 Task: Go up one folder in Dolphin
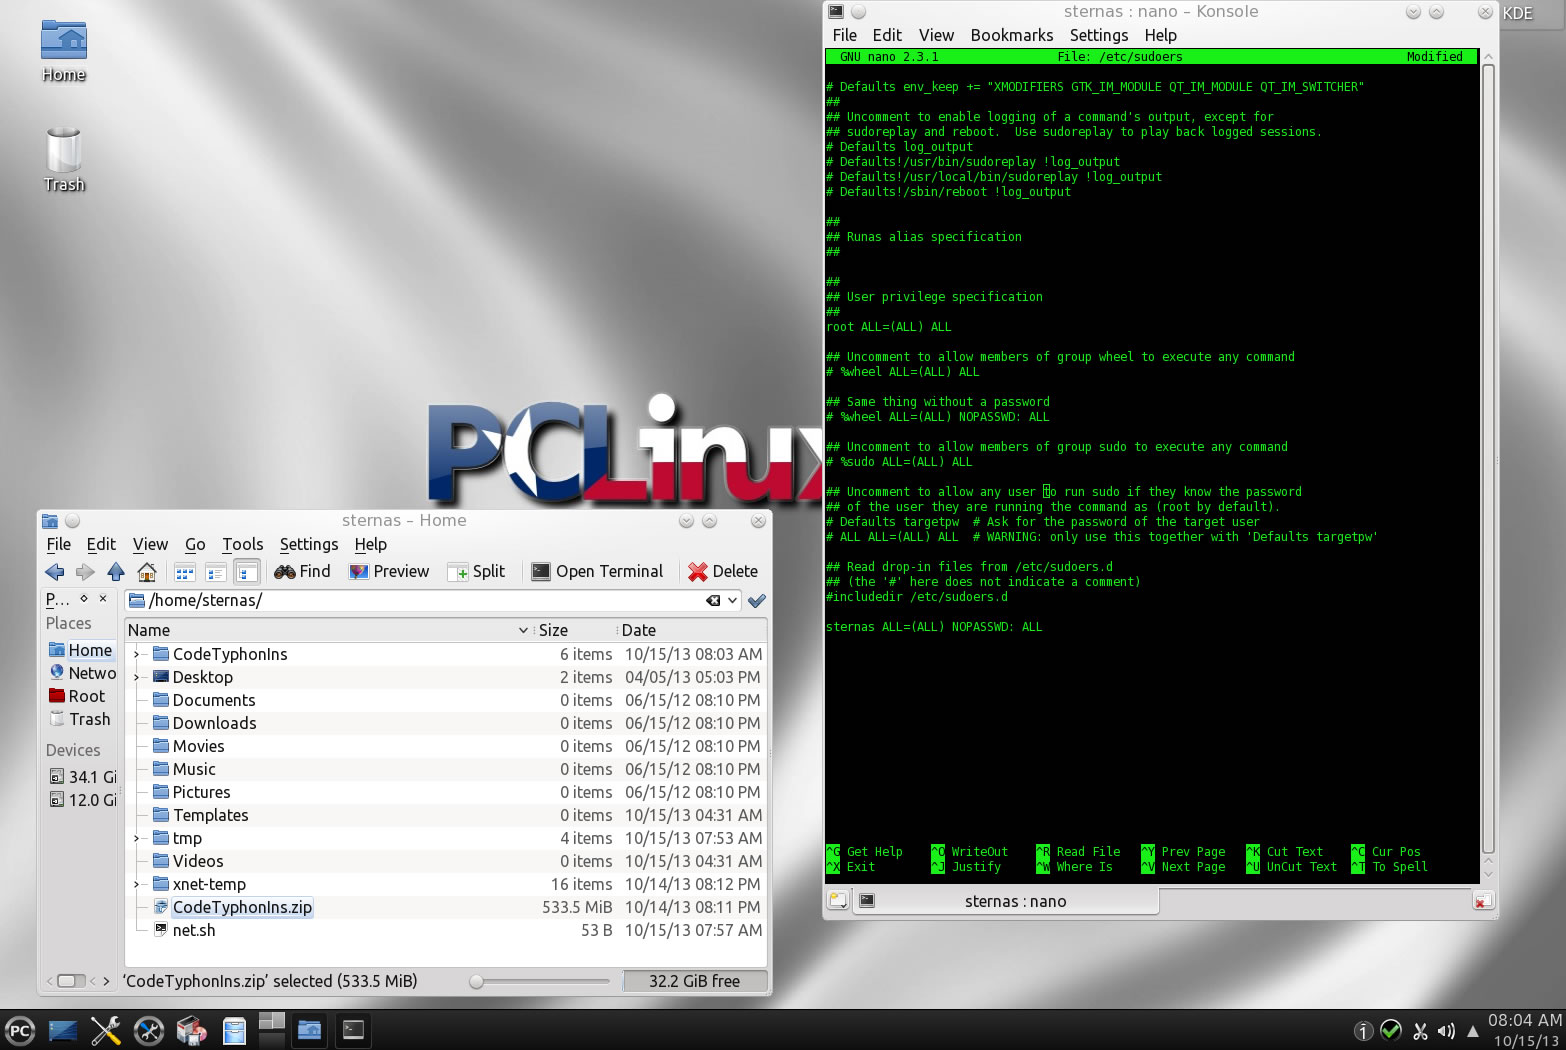pos(116,572)
